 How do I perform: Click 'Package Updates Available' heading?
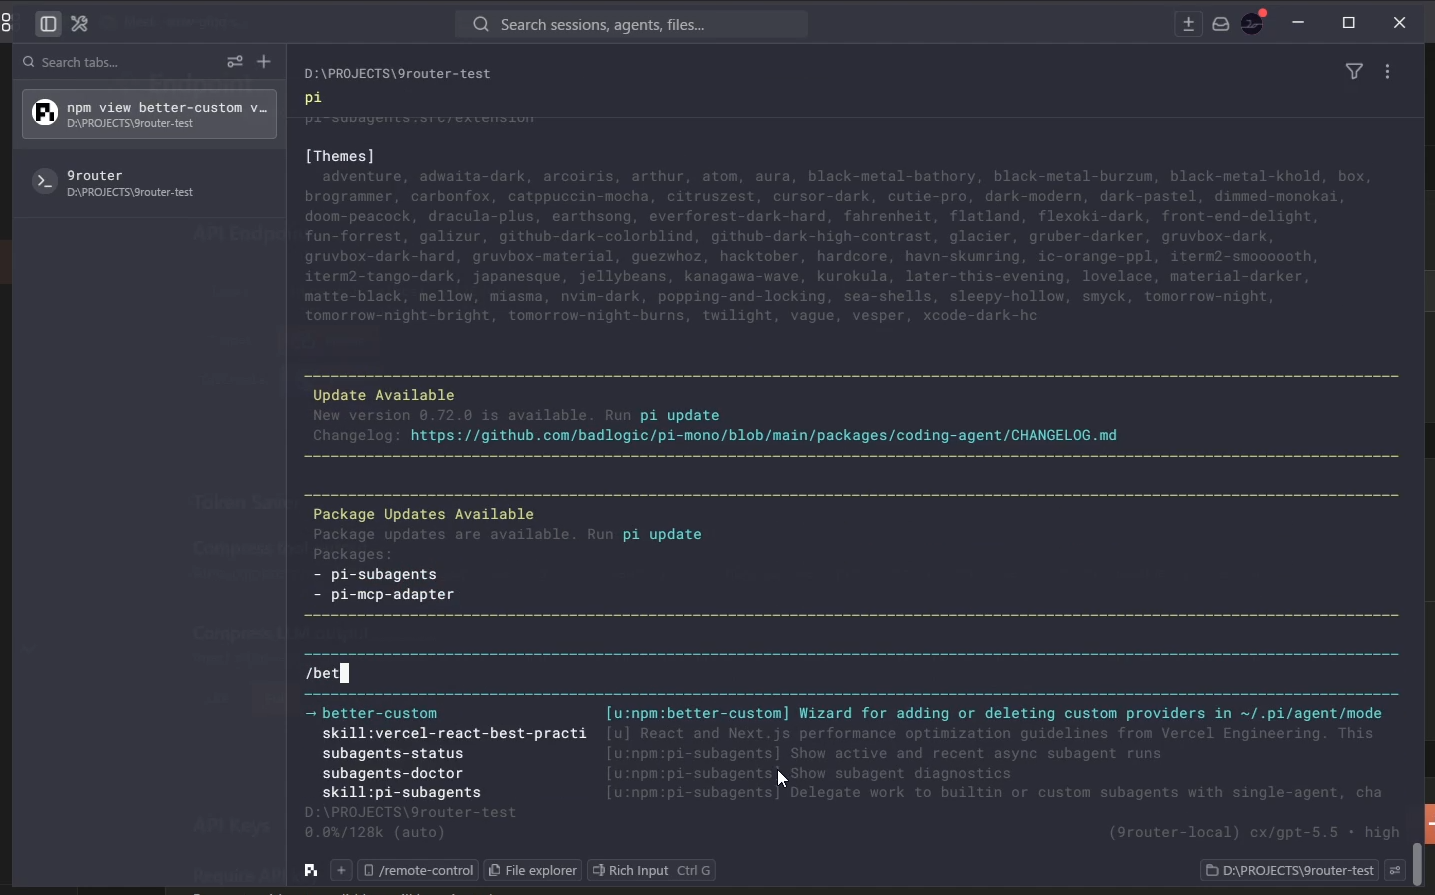[425, 515]
